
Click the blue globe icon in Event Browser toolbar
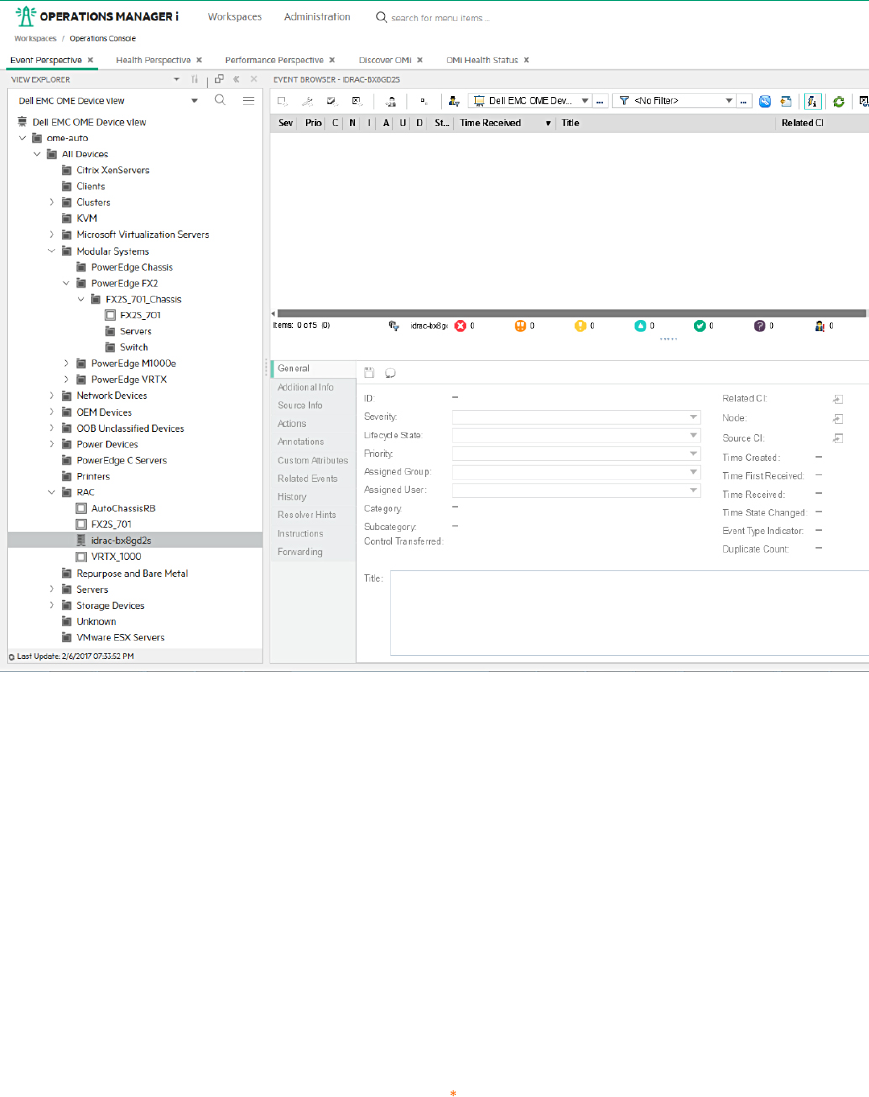(x=765, y=101)
